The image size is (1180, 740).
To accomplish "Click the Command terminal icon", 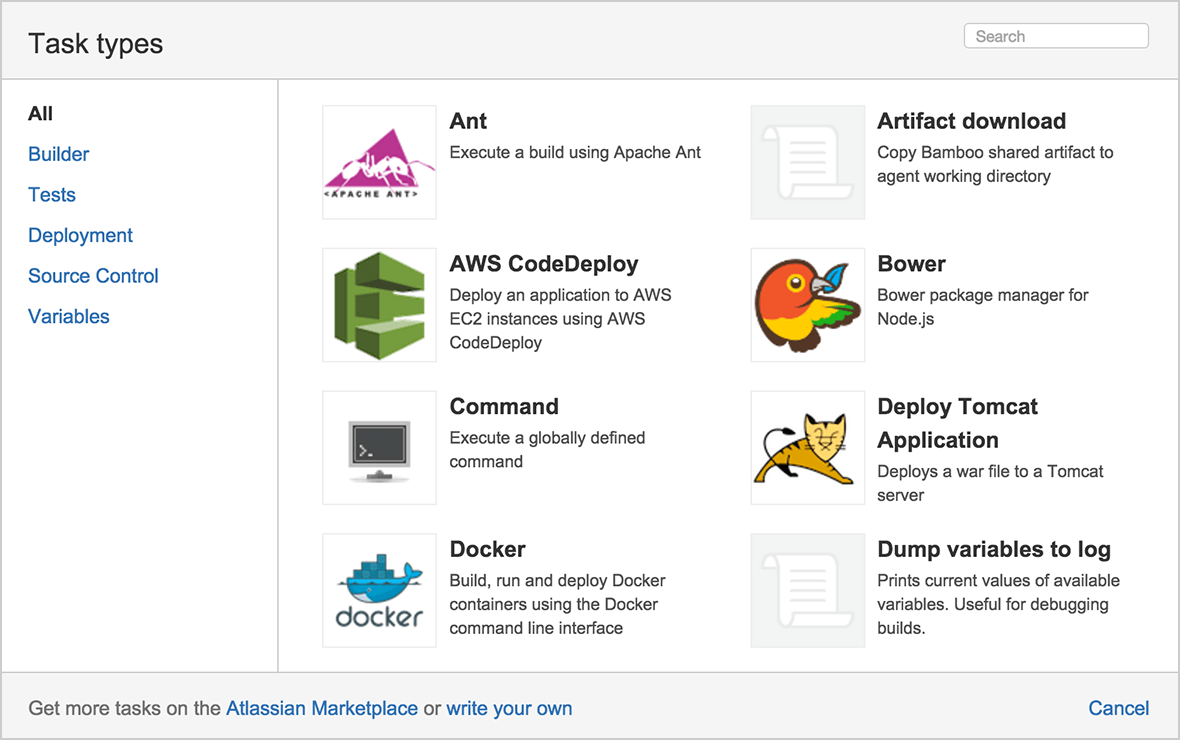I will pos(379,448).
